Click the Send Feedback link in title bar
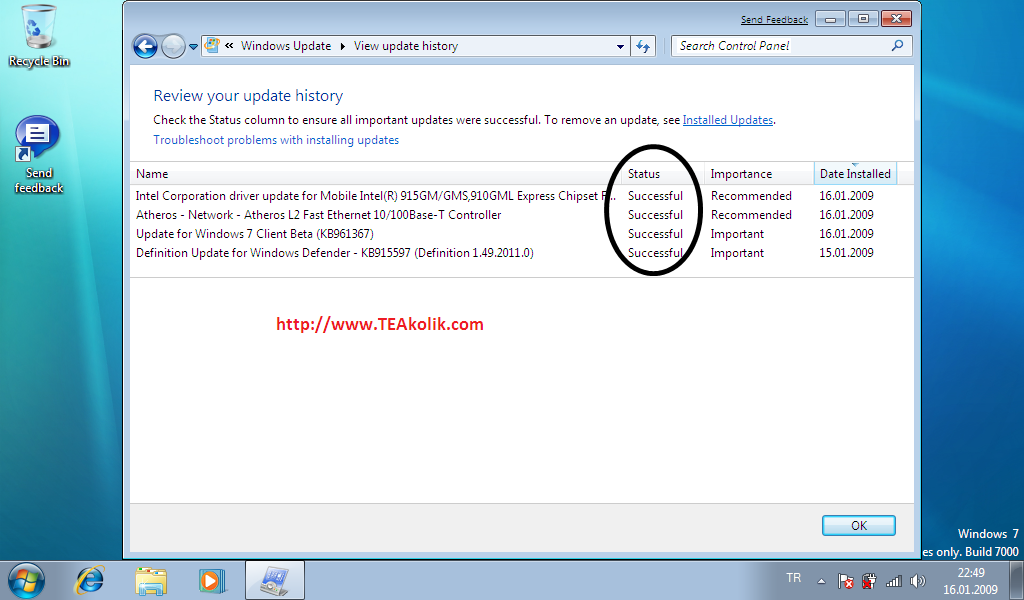 [x=774, y=20]
